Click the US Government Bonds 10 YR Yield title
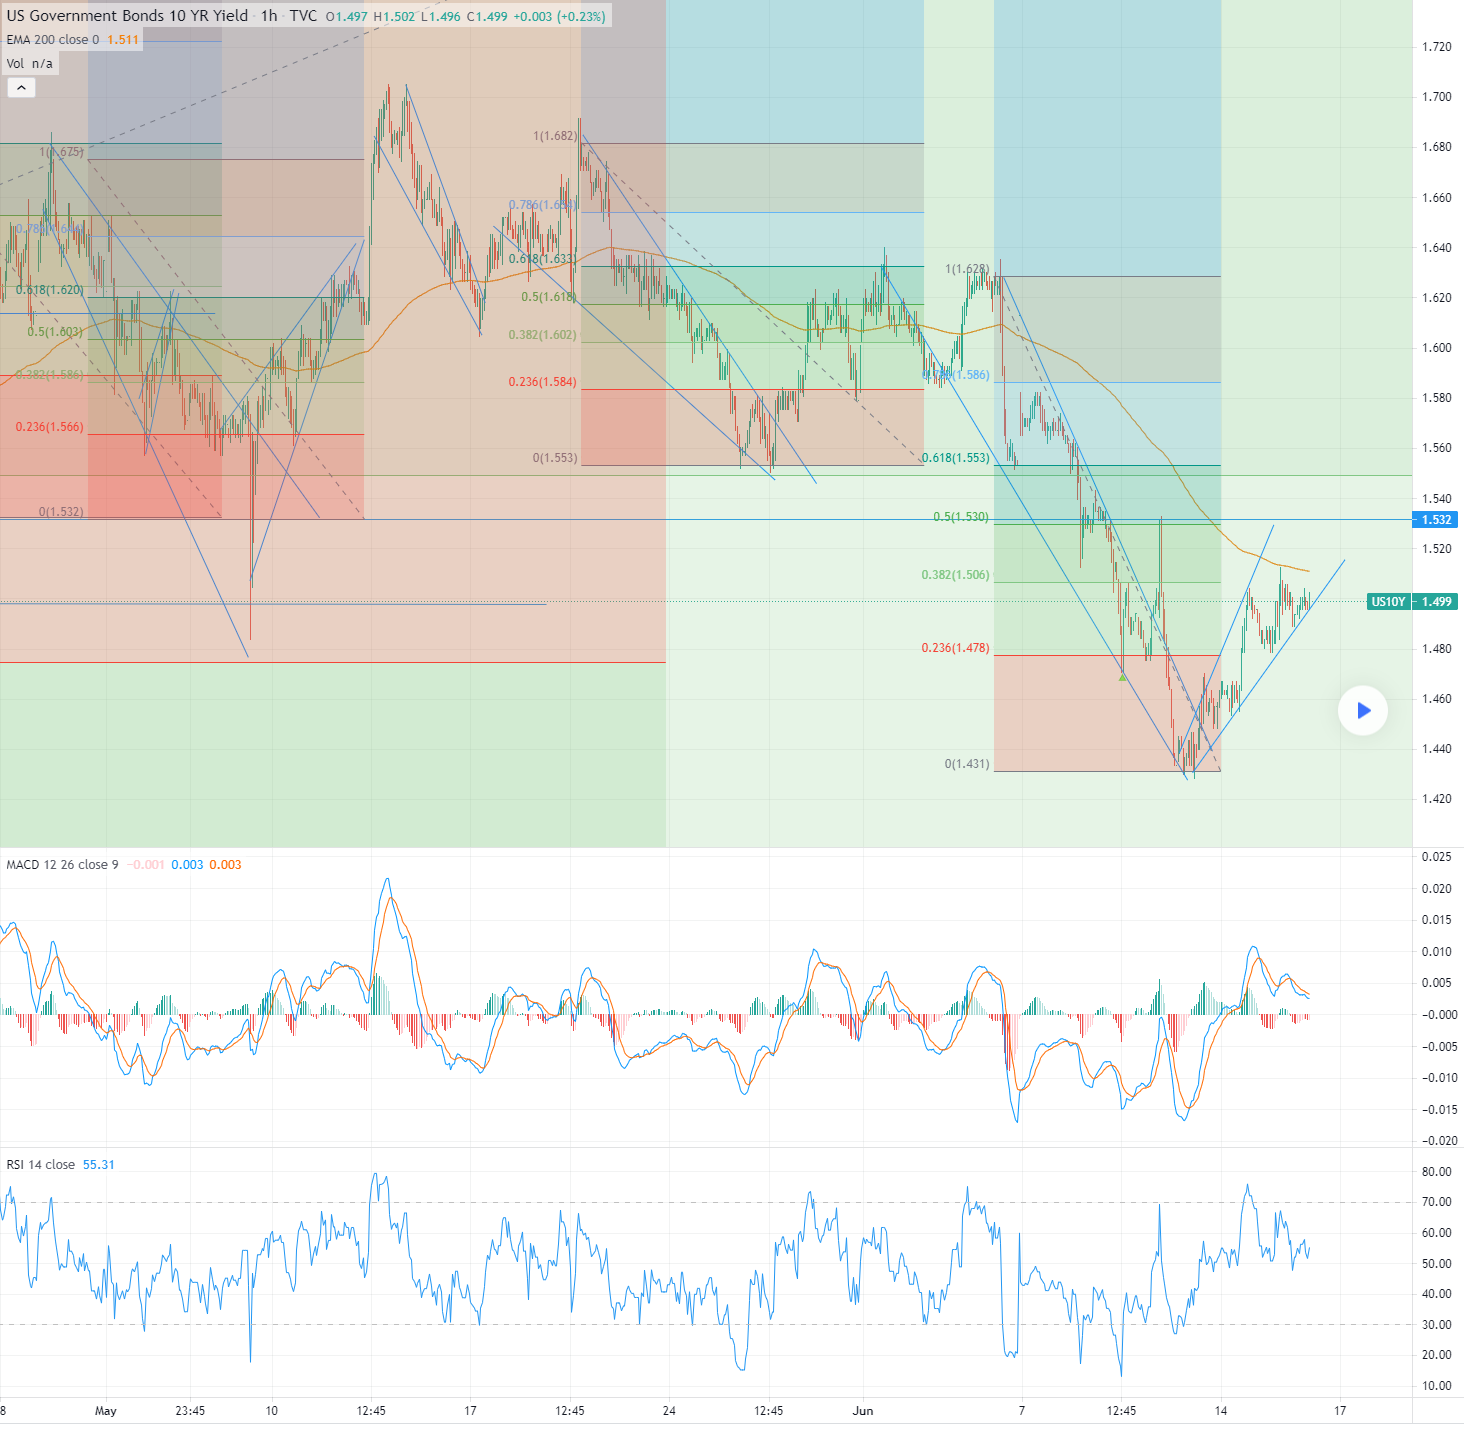 point(127,16)
